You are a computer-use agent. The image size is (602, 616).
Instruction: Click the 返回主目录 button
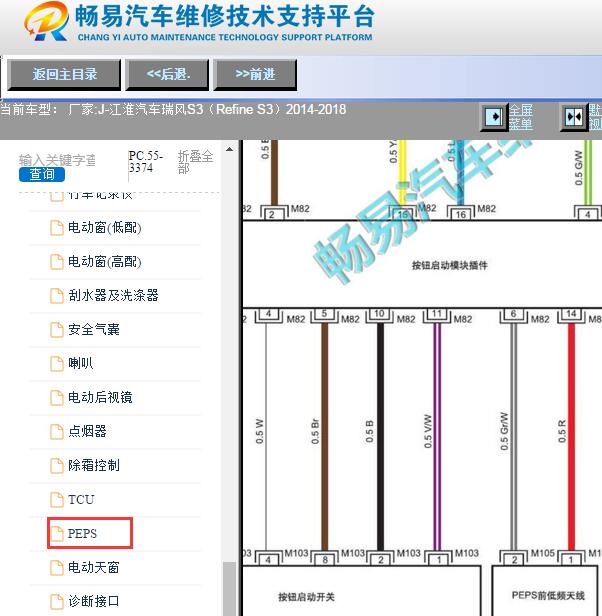point(64,75)
